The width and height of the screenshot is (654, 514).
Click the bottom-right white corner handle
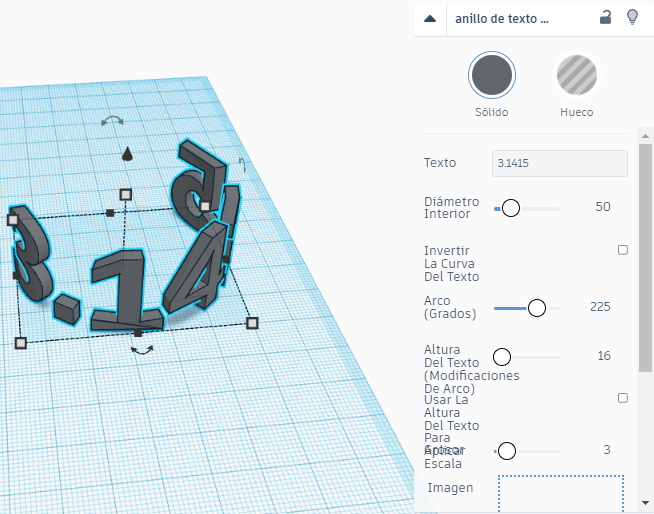[252, 323]
